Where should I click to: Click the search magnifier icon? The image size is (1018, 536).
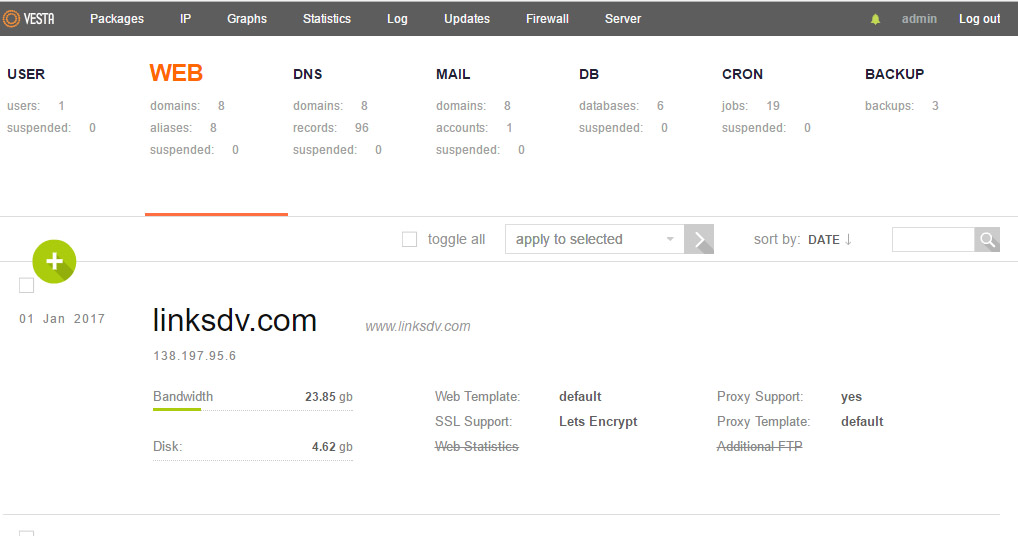tap(987, 239)
